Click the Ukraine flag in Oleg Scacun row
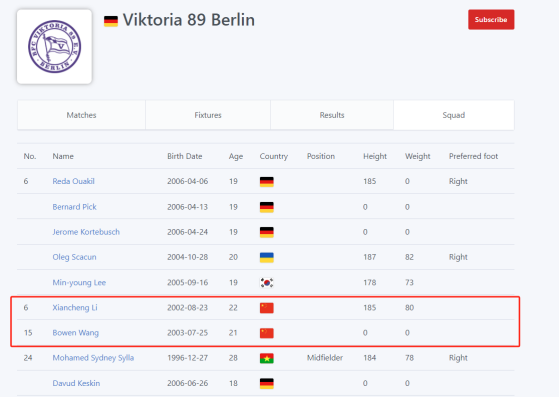The image size is (560, 397). pyautogui.click(x=267, y=257)
